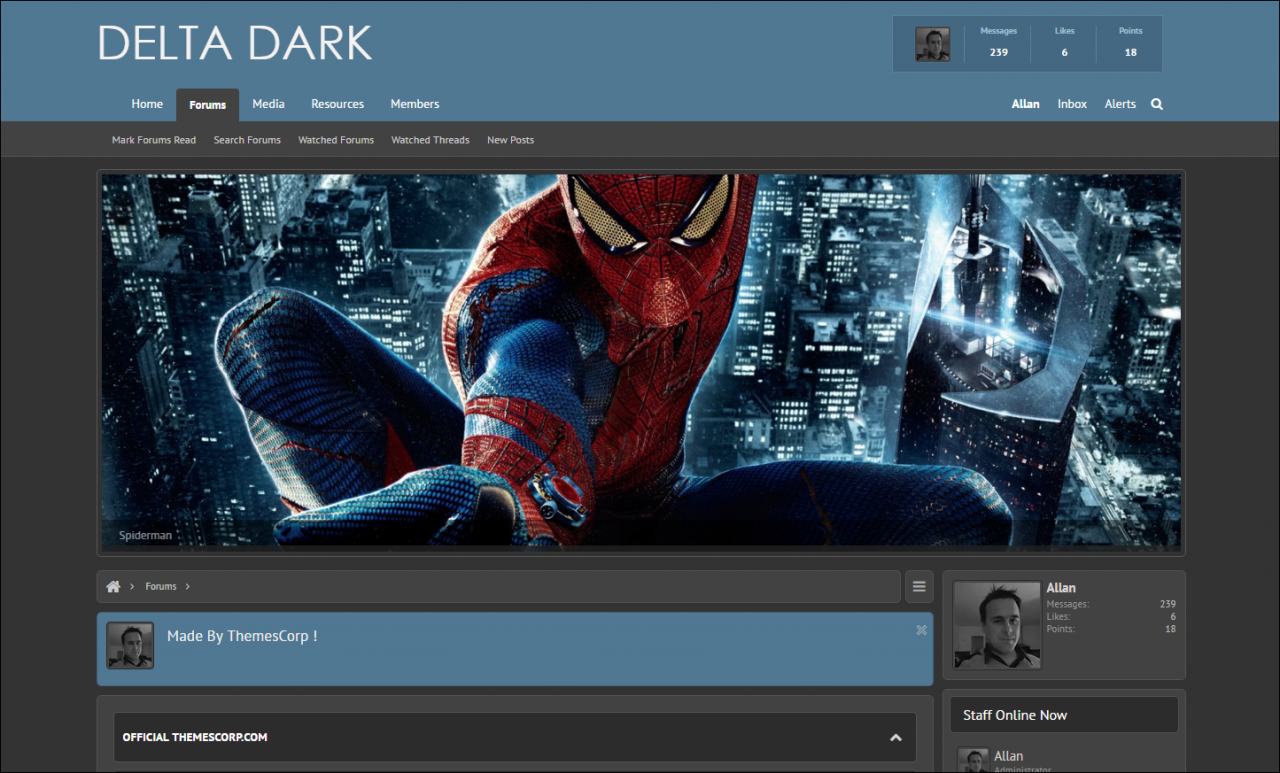Screen dimensions: 1280x773
Task: Collapse the Official ThemesCorp.com category
Action: [x=895, y=738]
